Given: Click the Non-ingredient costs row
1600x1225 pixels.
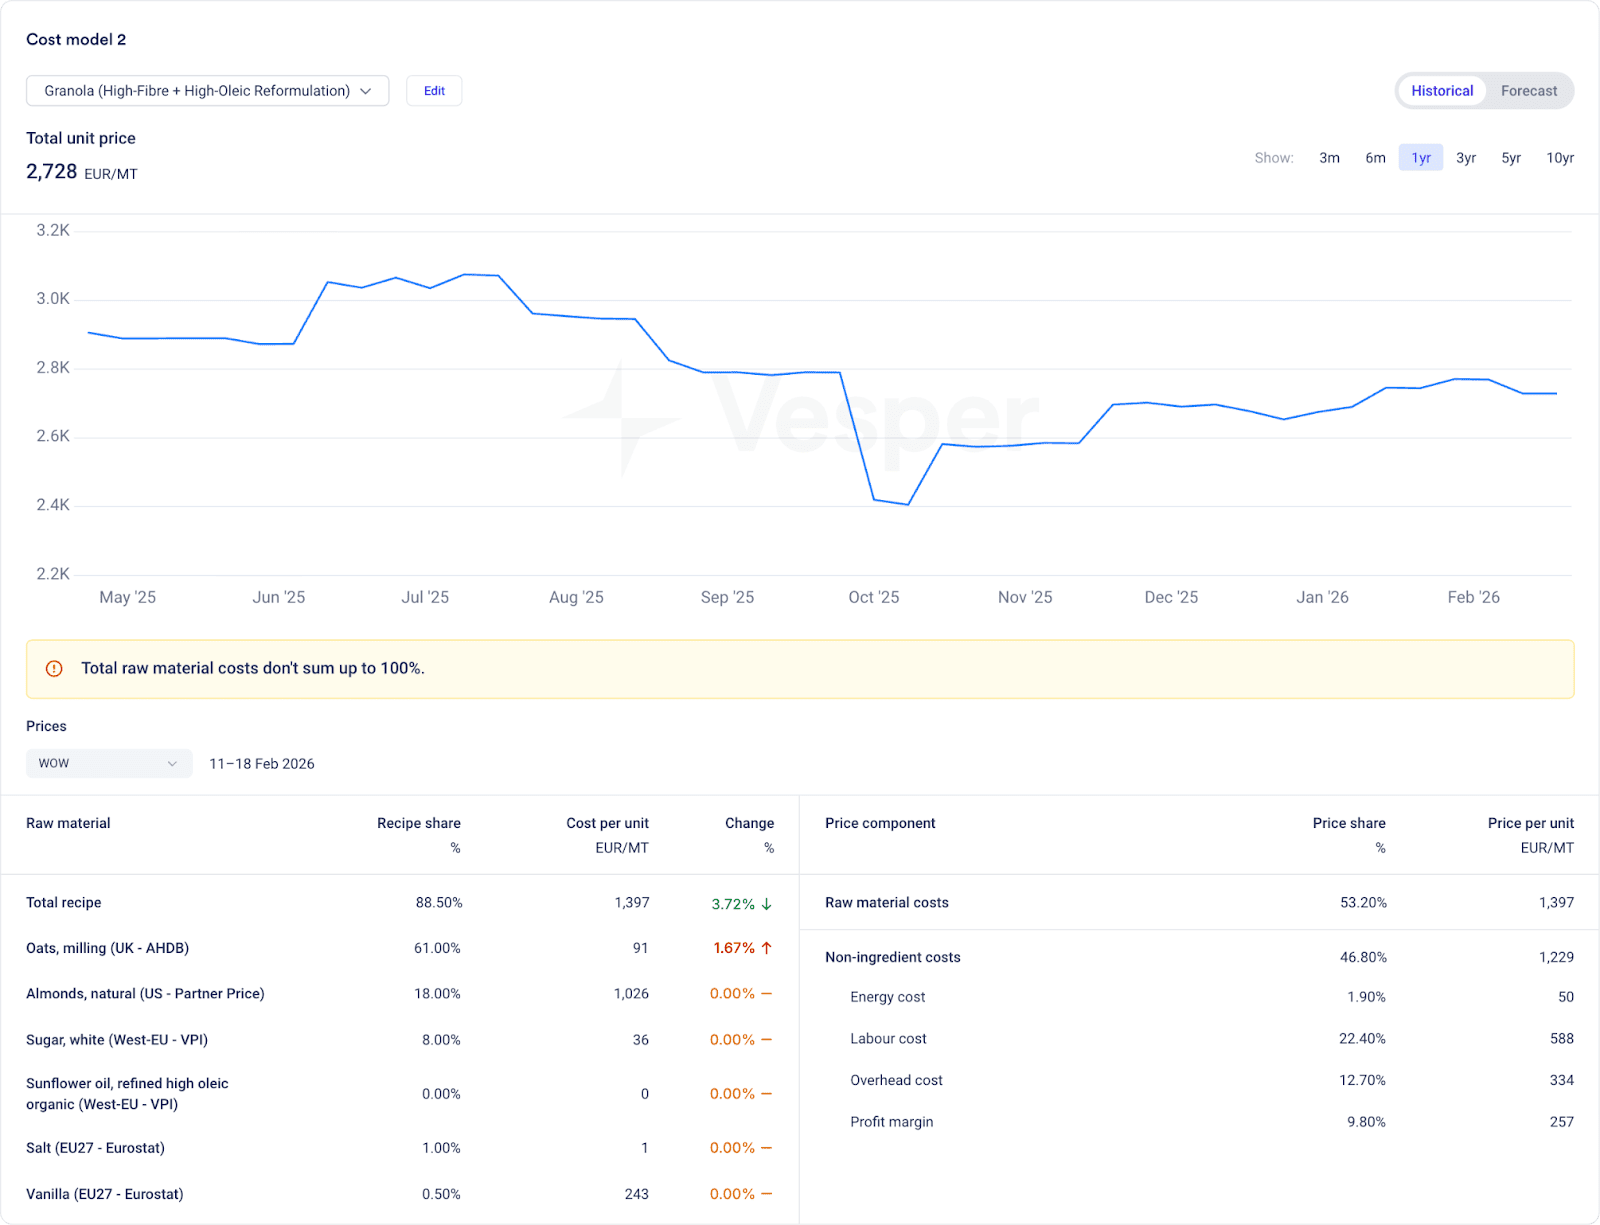Looking at the screenshot, I should click(x=892, y=957).
